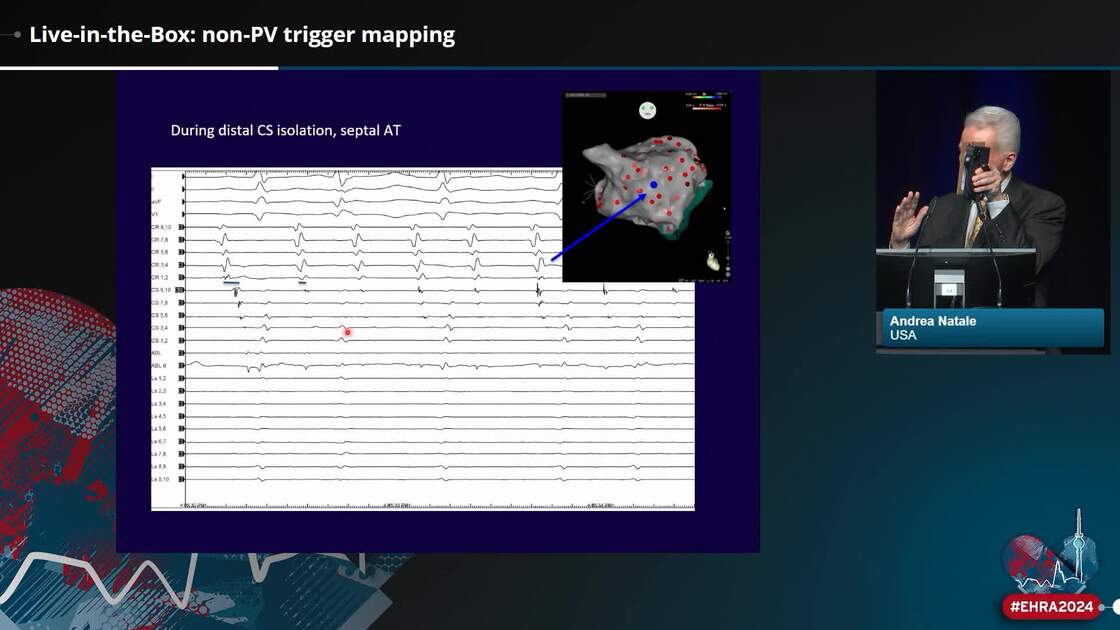Select the circled red annotation on the CS tracing
The height and width of the screenshot is (630, 1120).
pos(346,331)
